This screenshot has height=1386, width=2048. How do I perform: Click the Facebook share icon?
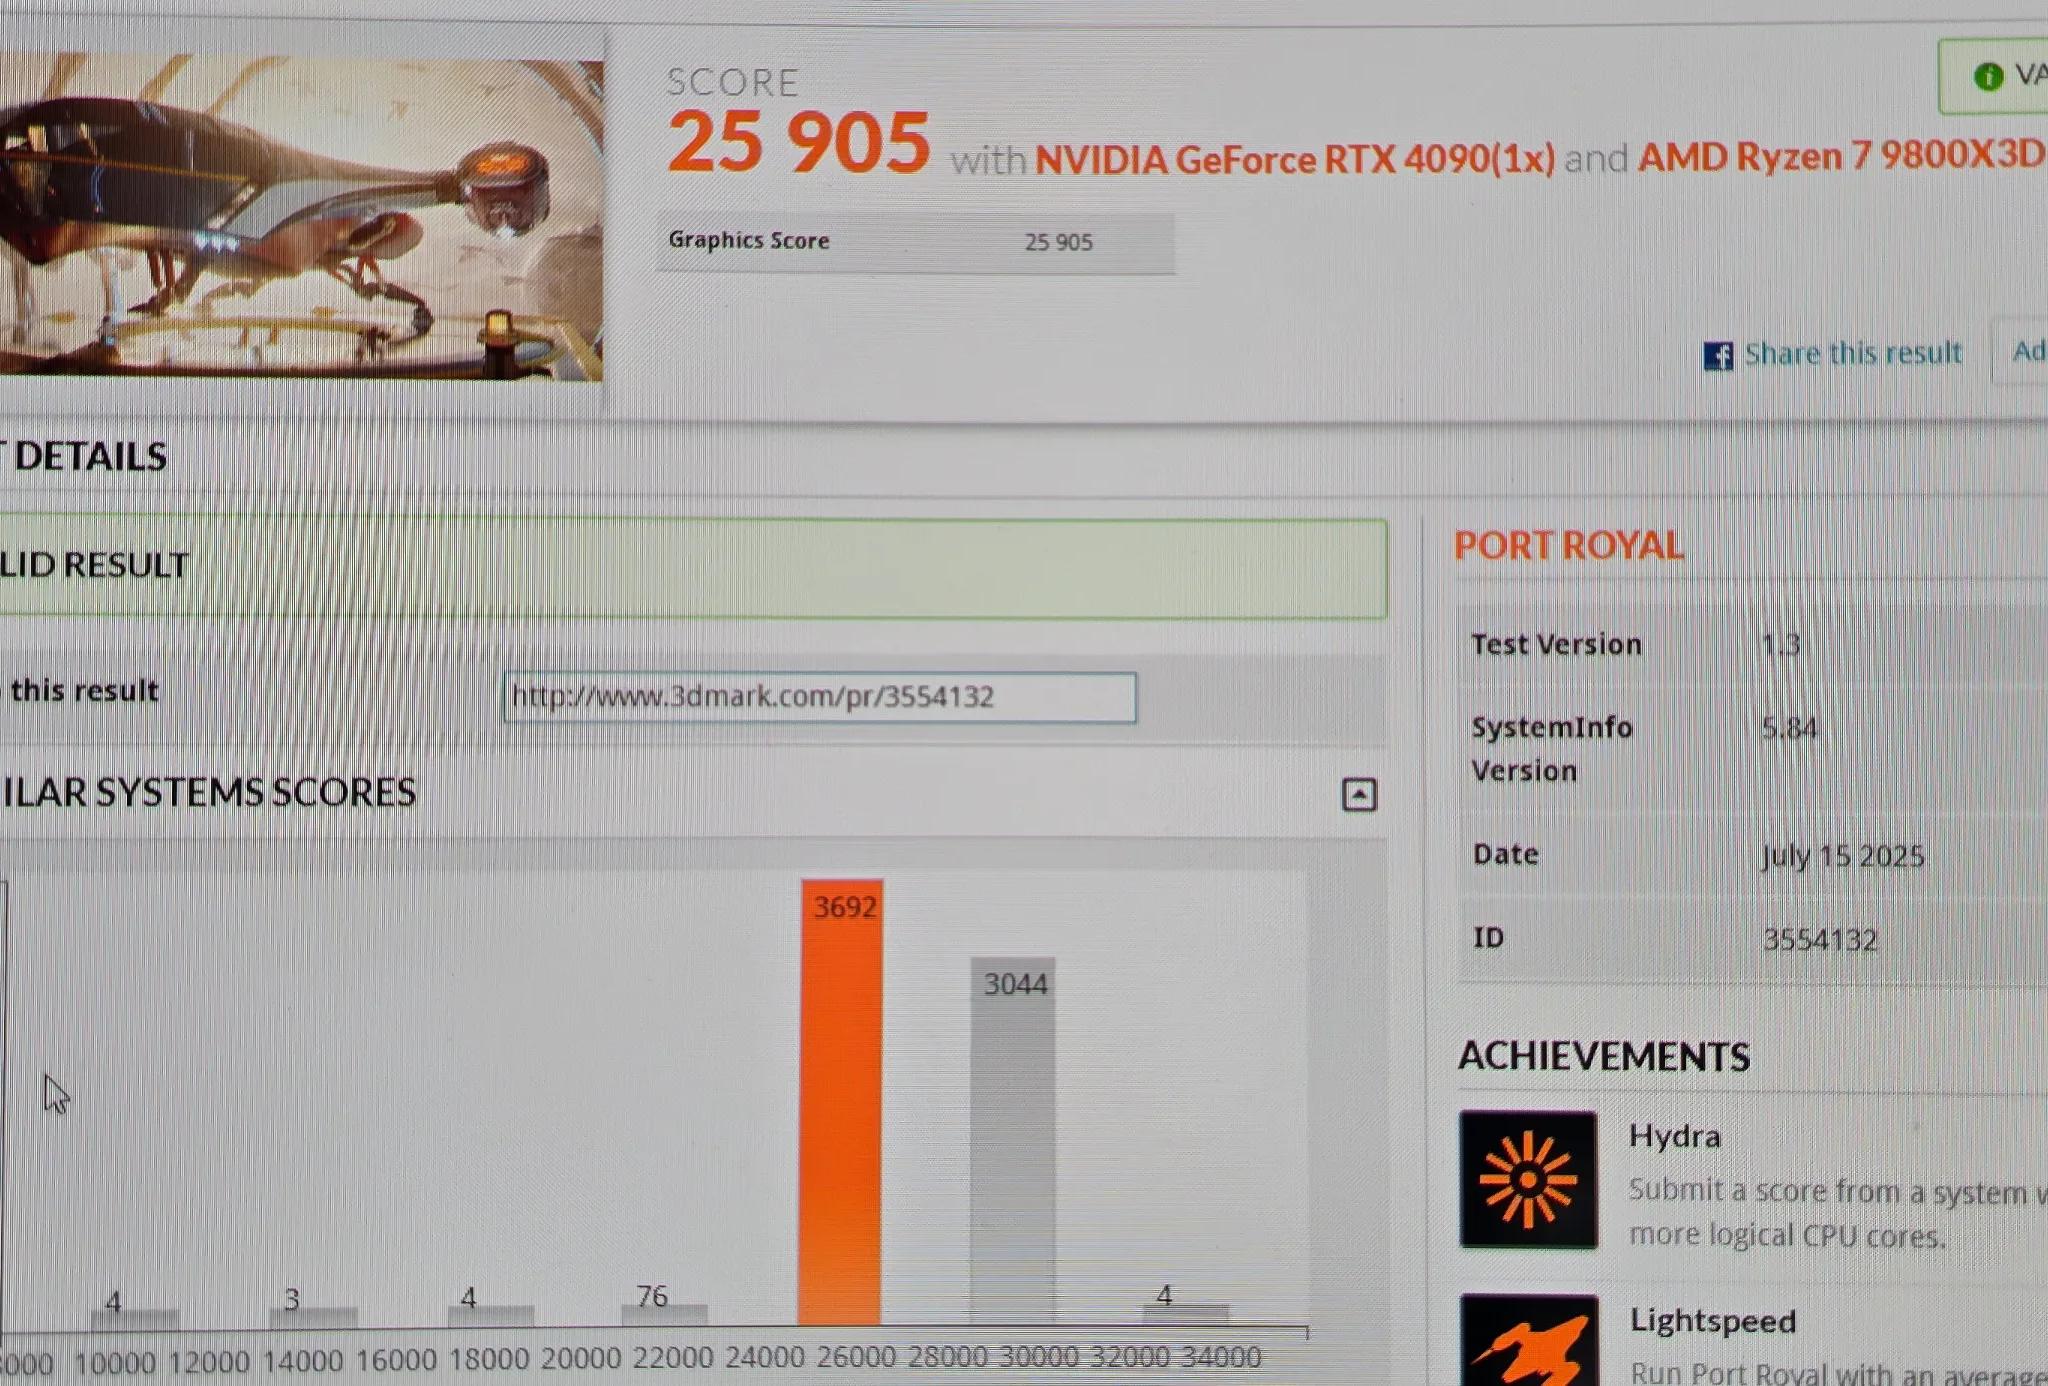point(1717,356)
